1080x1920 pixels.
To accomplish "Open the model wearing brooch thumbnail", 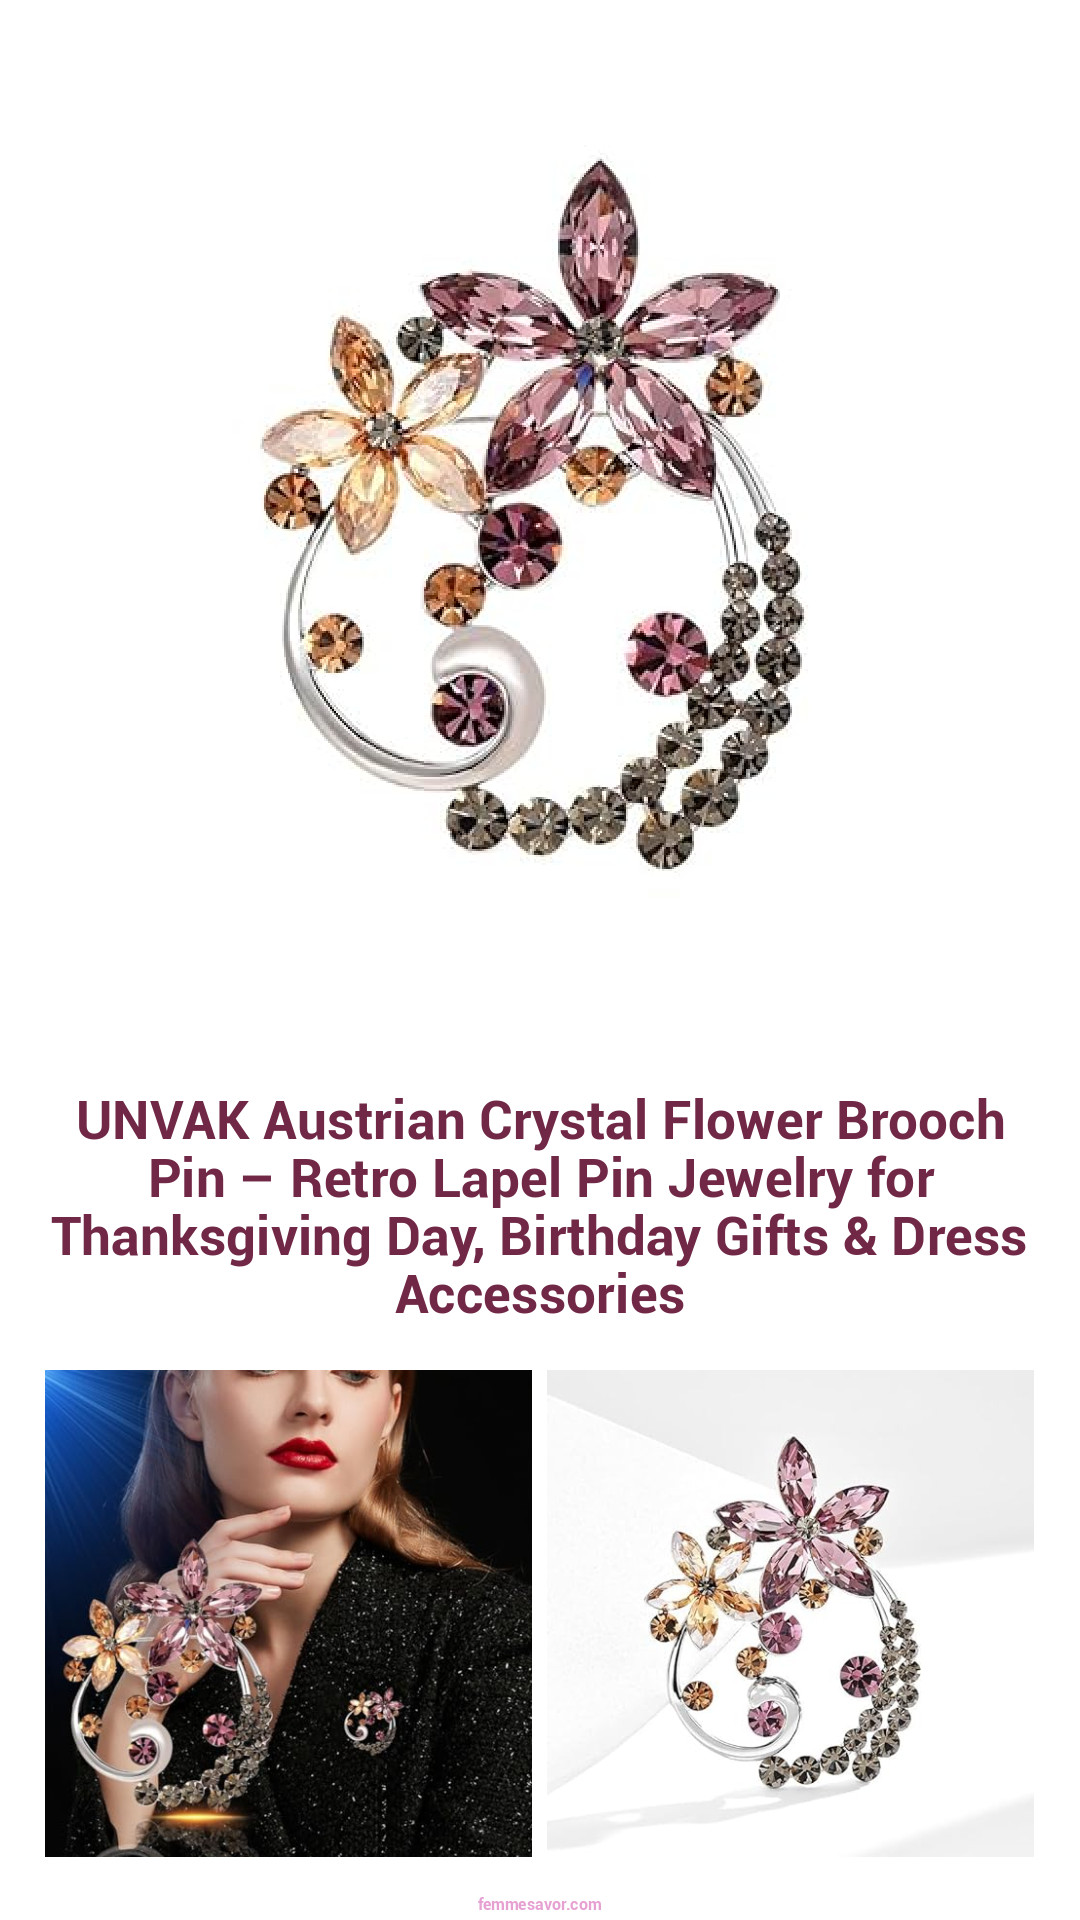I will (x=288, y=1613).
